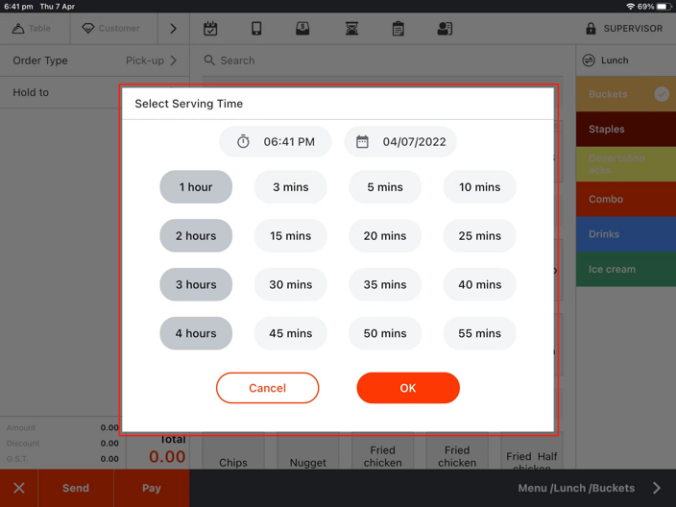Open the calendar schedule icon in toolbar

click(210, 29)
